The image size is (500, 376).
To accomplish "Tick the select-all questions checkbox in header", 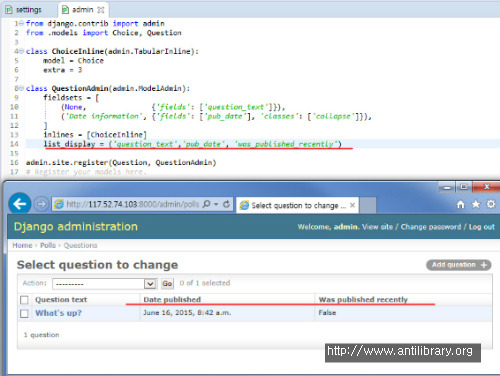I will (24, 300).
